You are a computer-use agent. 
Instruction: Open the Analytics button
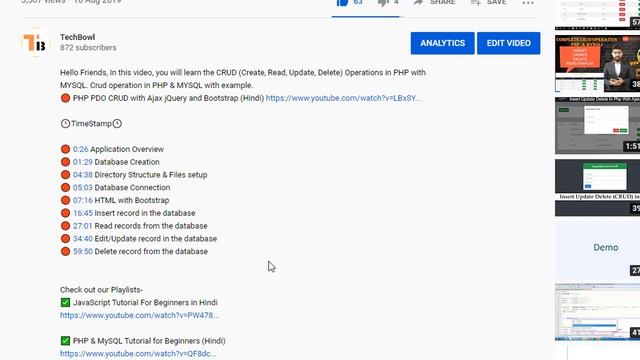coord(442,43)
